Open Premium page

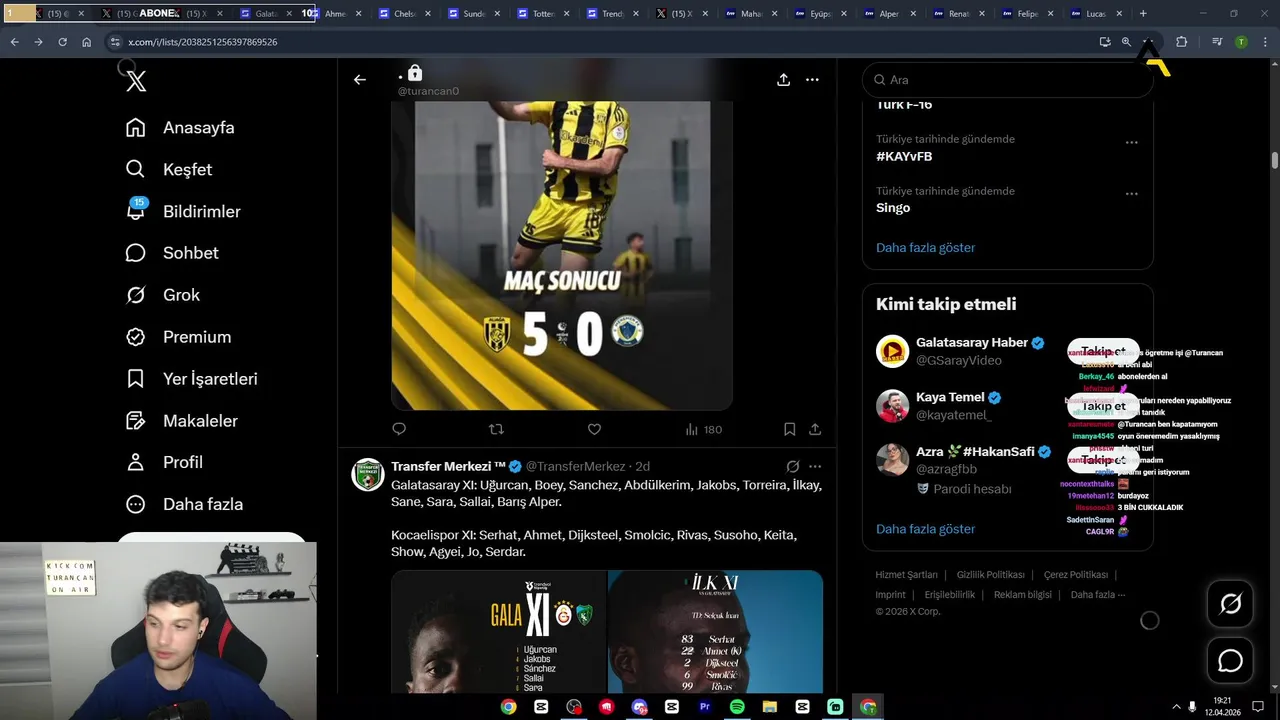[x=178, y=337]
